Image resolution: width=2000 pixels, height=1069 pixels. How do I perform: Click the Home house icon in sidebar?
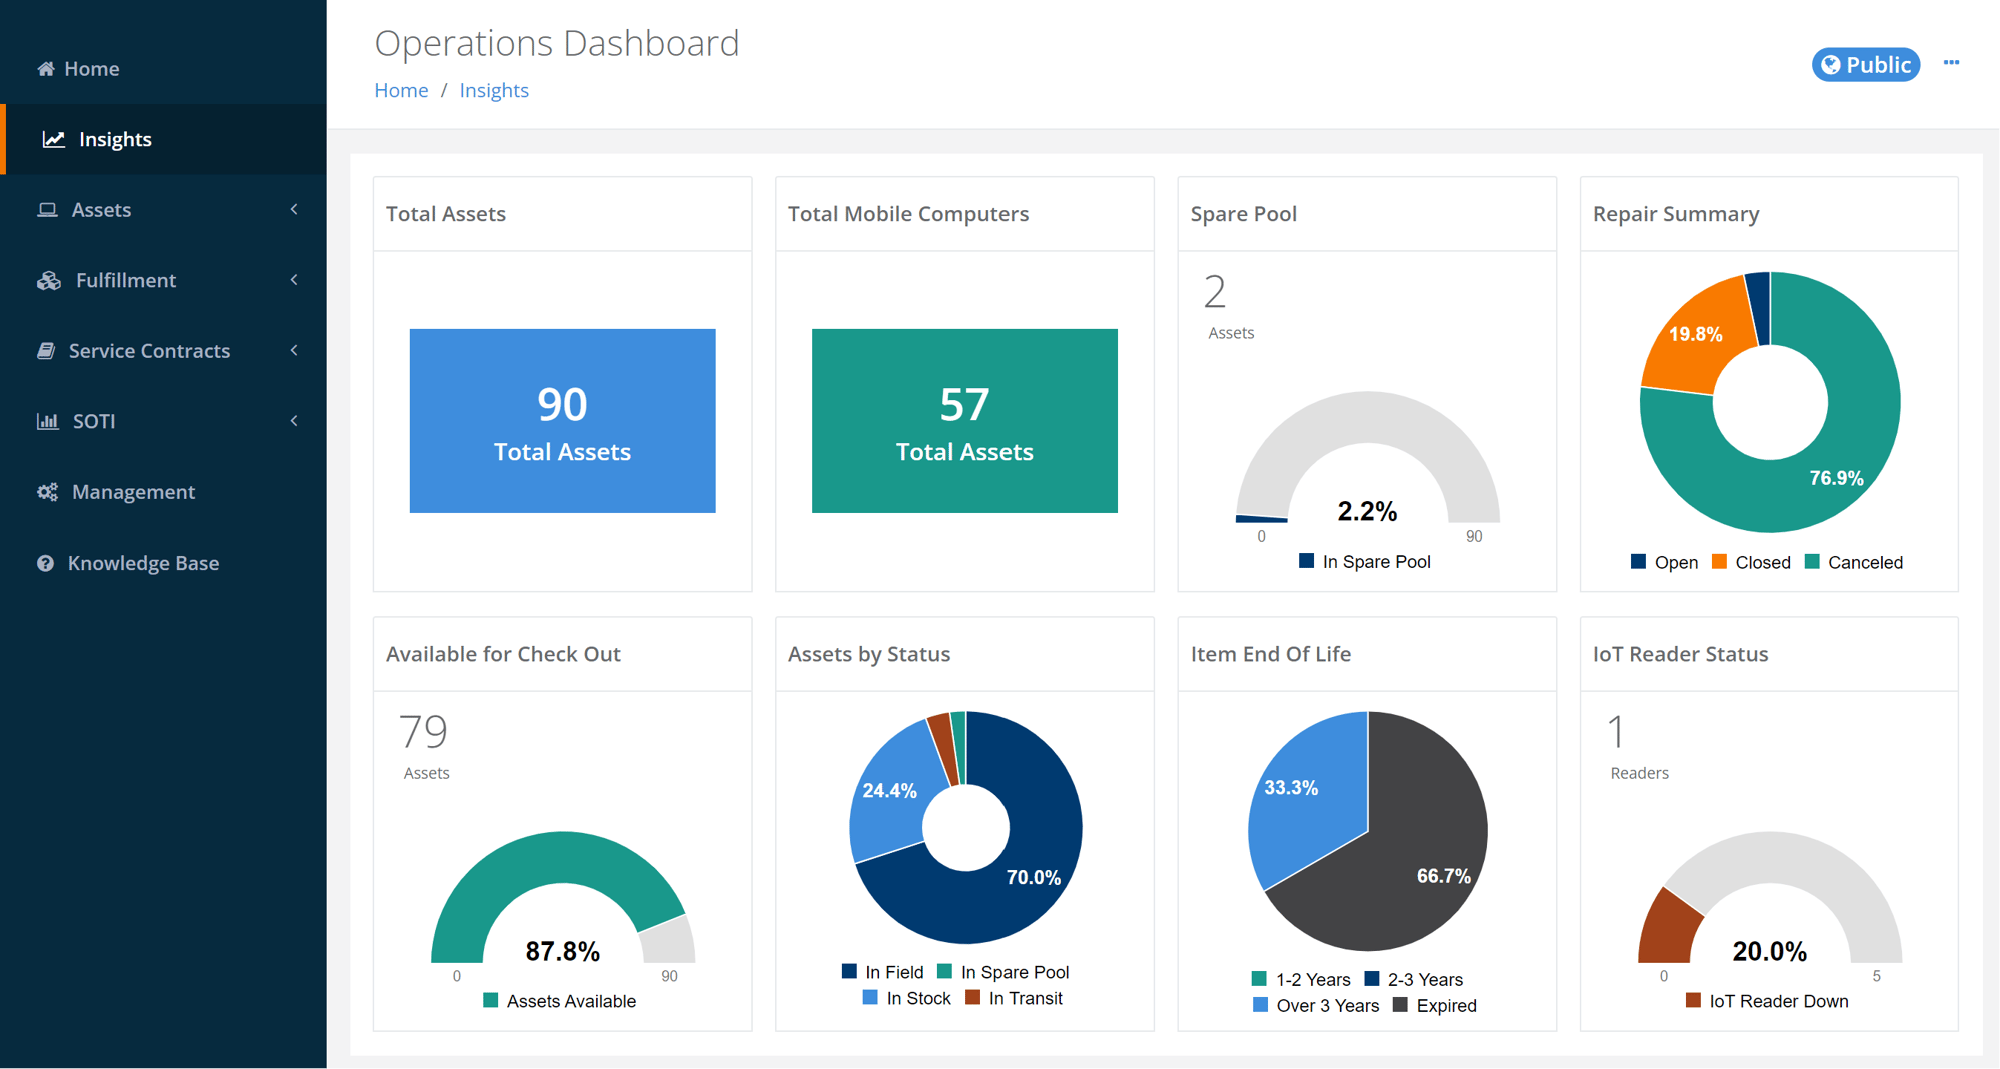[x=46, y=68]
